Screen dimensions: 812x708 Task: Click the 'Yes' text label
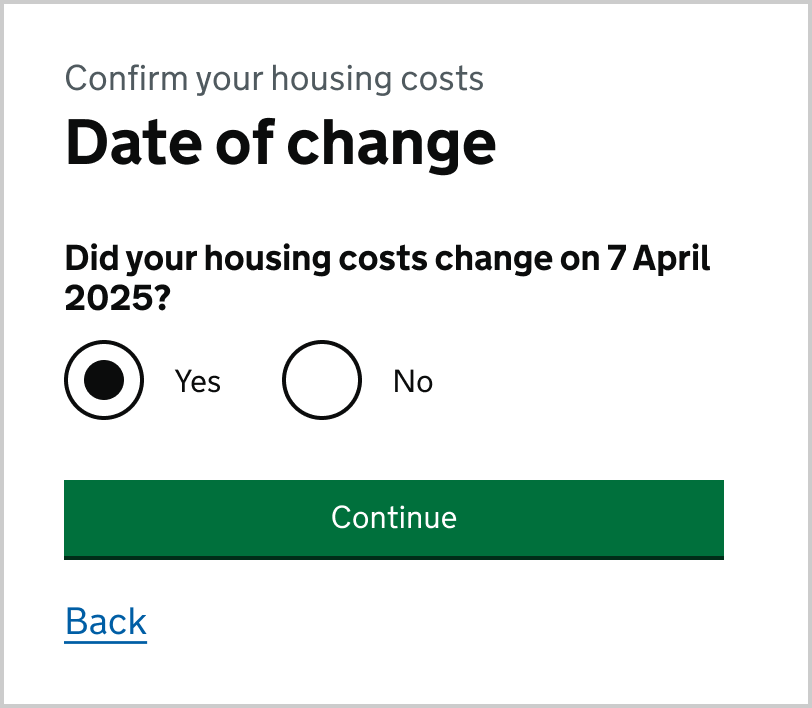[198, 381]
